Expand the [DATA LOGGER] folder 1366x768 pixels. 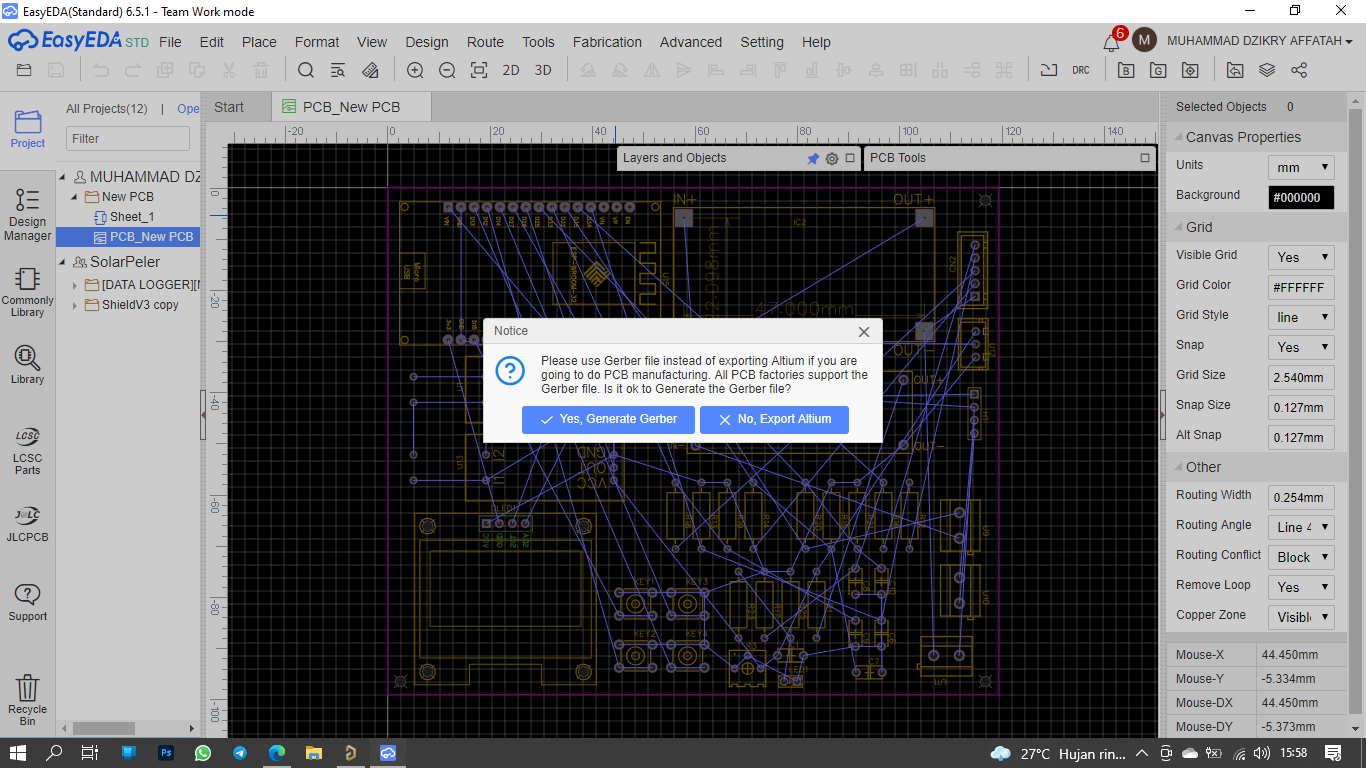coord(75,285)
